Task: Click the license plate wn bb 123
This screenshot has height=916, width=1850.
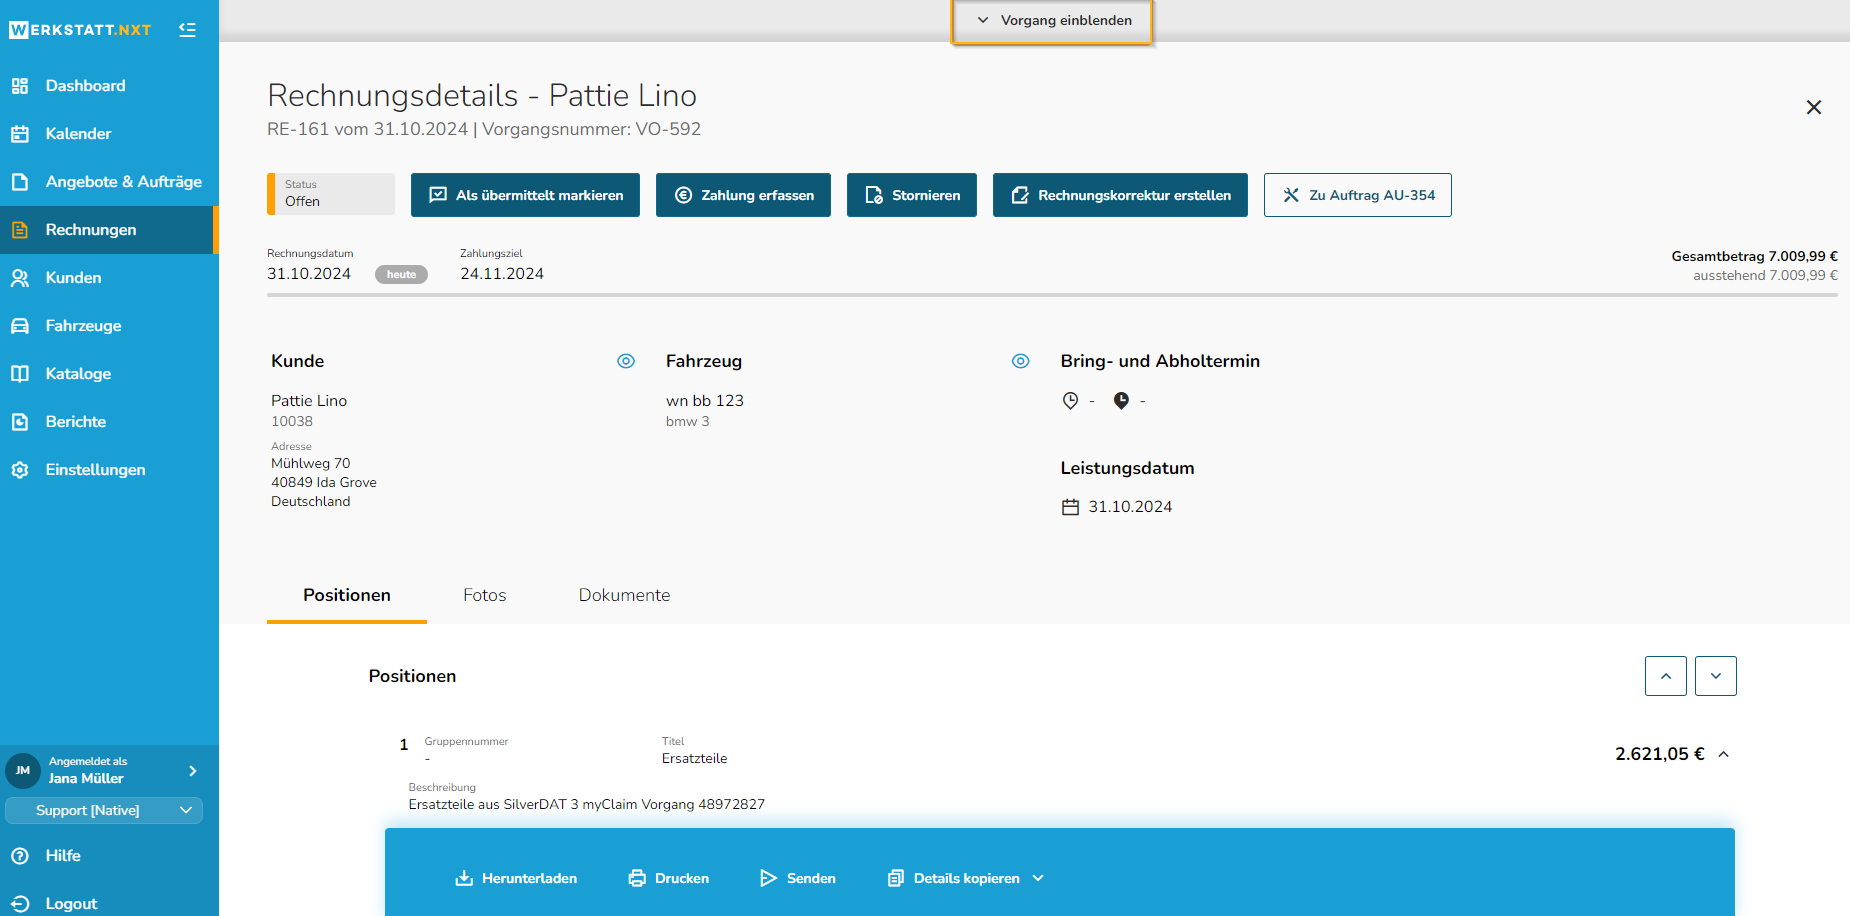Action: (x=705, y=401)
